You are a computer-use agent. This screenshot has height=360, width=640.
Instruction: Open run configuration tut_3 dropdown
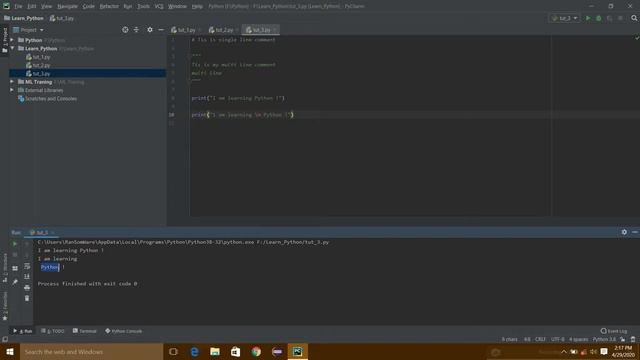(x=564, y=18)
